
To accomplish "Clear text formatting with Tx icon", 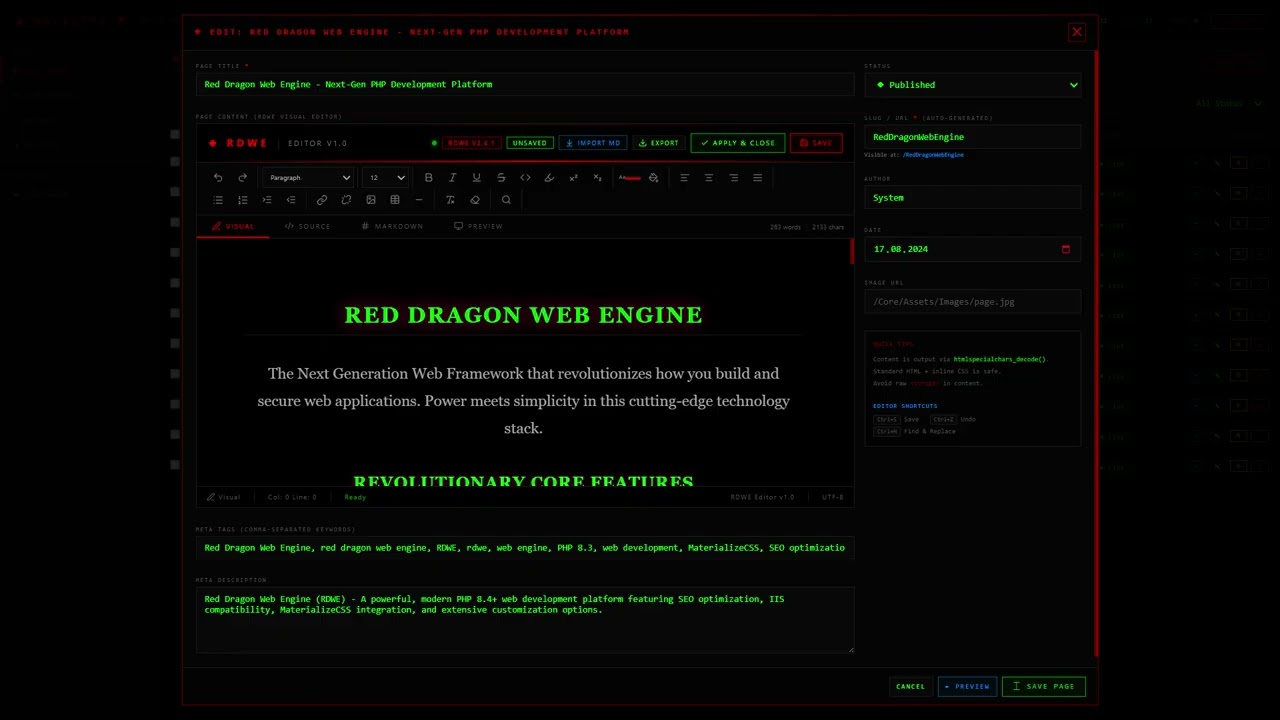I will [450, 200].
